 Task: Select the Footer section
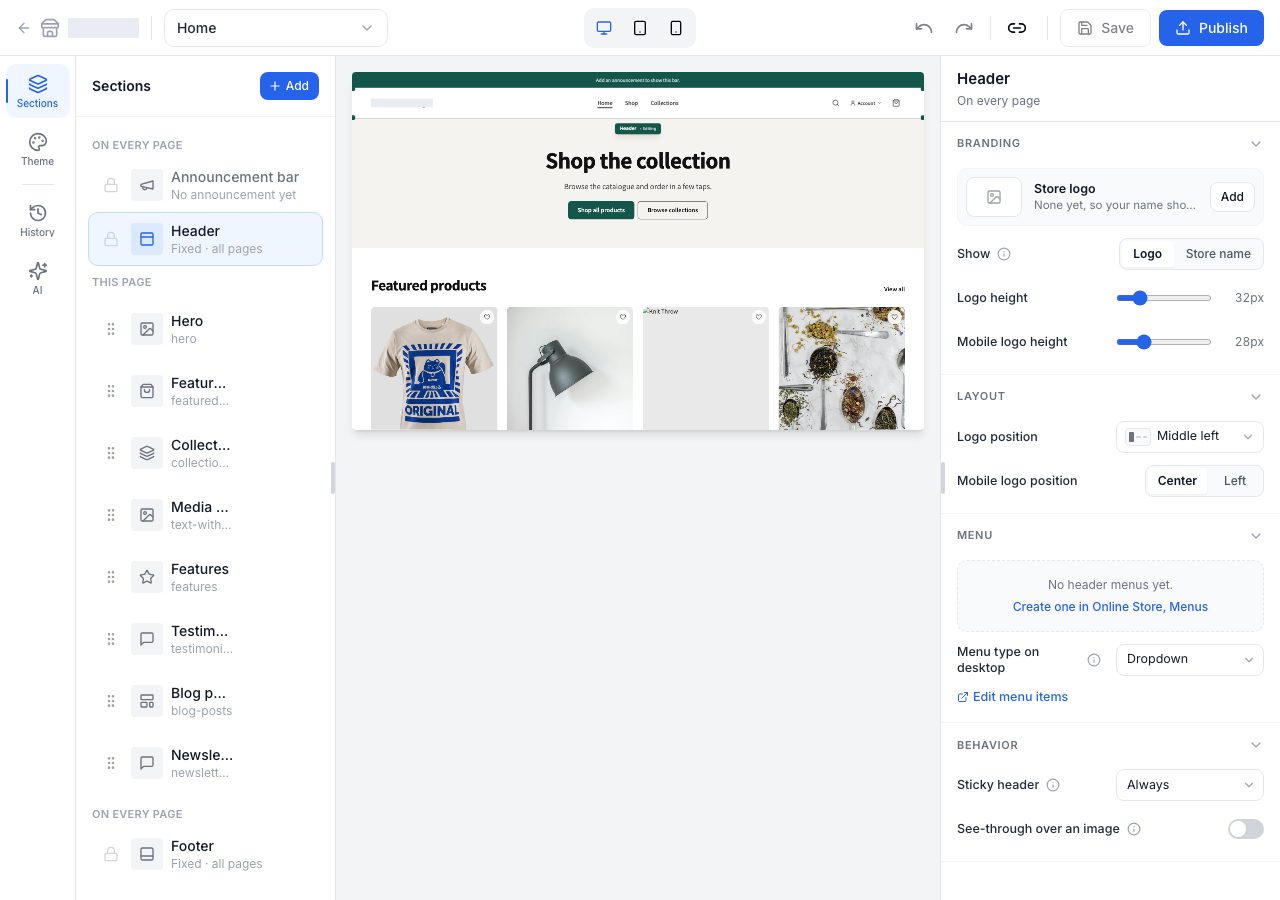pos(206,854)
